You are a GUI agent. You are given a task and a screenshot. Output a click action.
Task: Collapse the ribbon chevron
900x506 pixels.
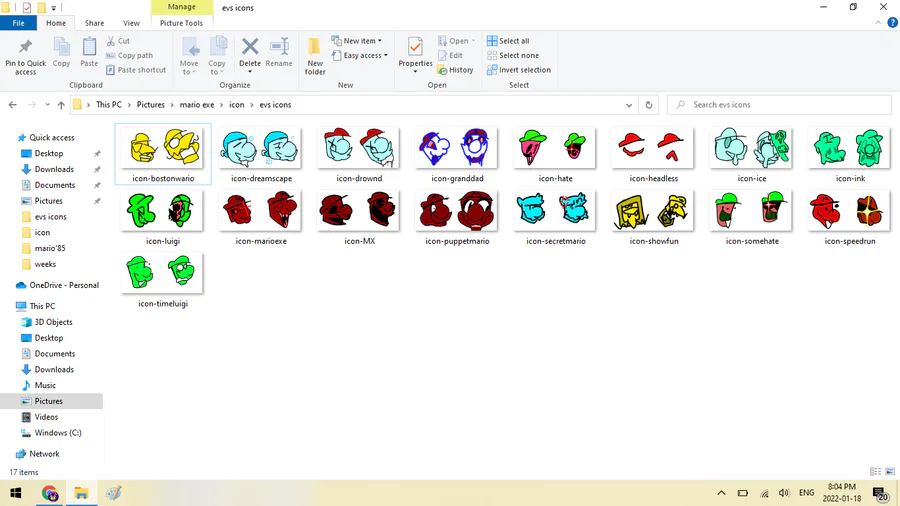click(878, 23)
